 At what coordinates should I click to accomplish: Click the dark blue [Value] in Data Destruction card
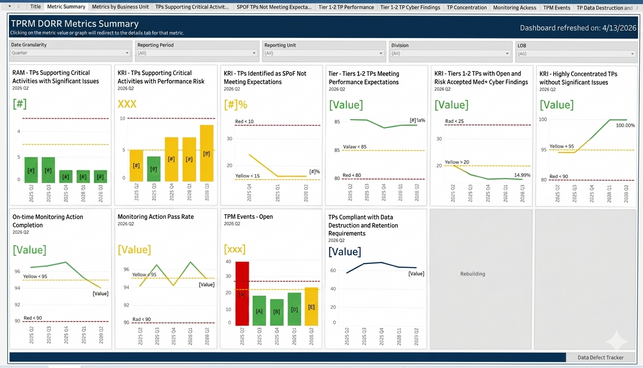point(345,251)
